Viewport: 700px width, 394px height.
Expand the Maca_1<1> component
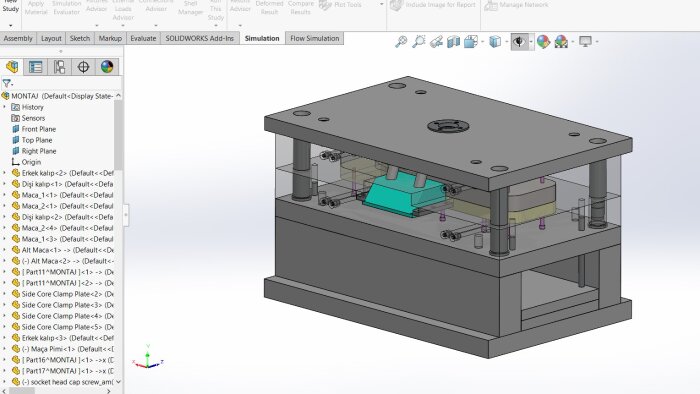[4, 195]
